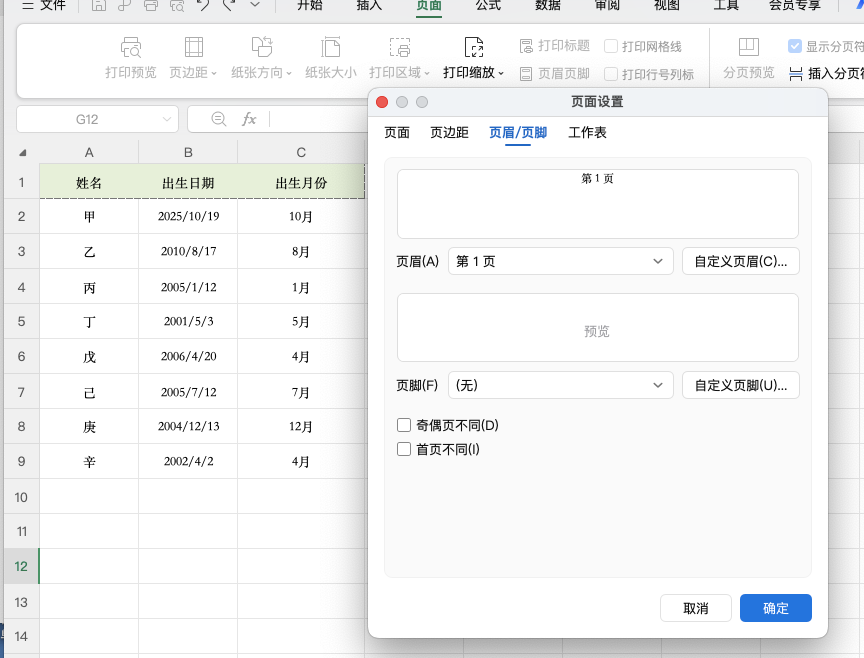Enable the 打印行号列标 checkbox
864x658 pixels.
(611, 74)
